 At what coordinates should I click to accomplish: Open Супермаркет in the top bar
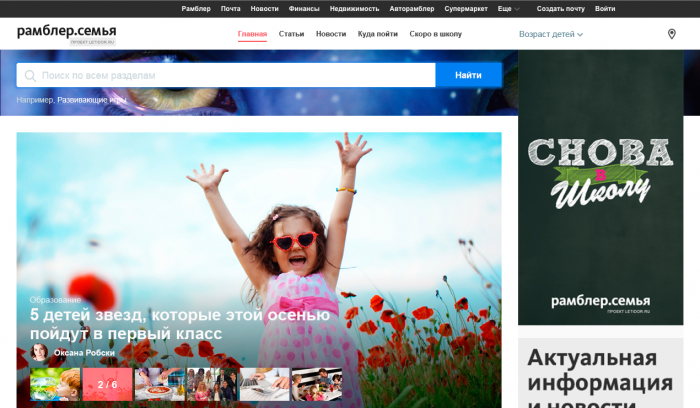466,8
